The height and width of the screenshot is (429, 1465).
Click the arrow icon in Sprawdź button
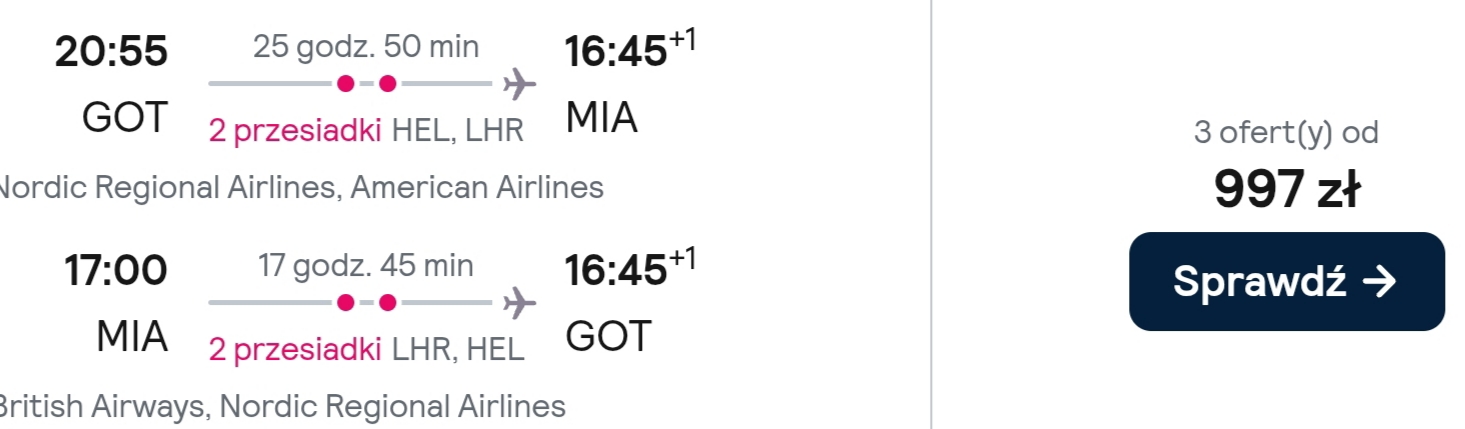[x=1379, y=283]
